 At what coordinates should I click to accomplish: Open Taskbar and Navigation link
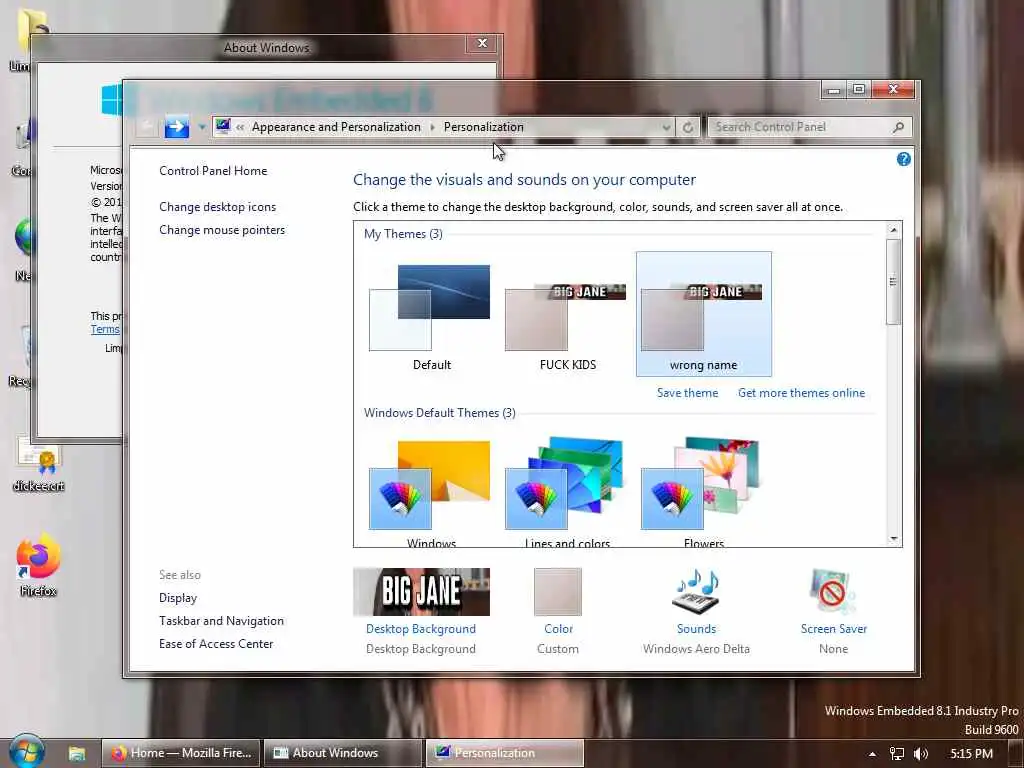[x=221, y=620]
